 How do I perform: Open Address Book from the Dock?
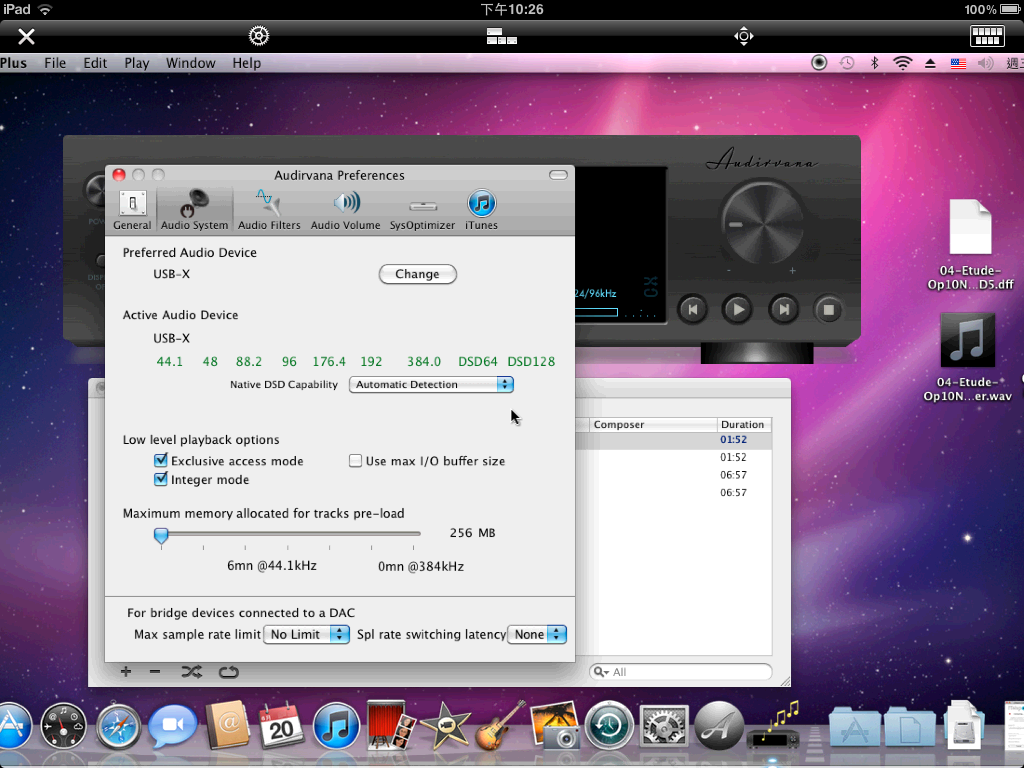227,725
